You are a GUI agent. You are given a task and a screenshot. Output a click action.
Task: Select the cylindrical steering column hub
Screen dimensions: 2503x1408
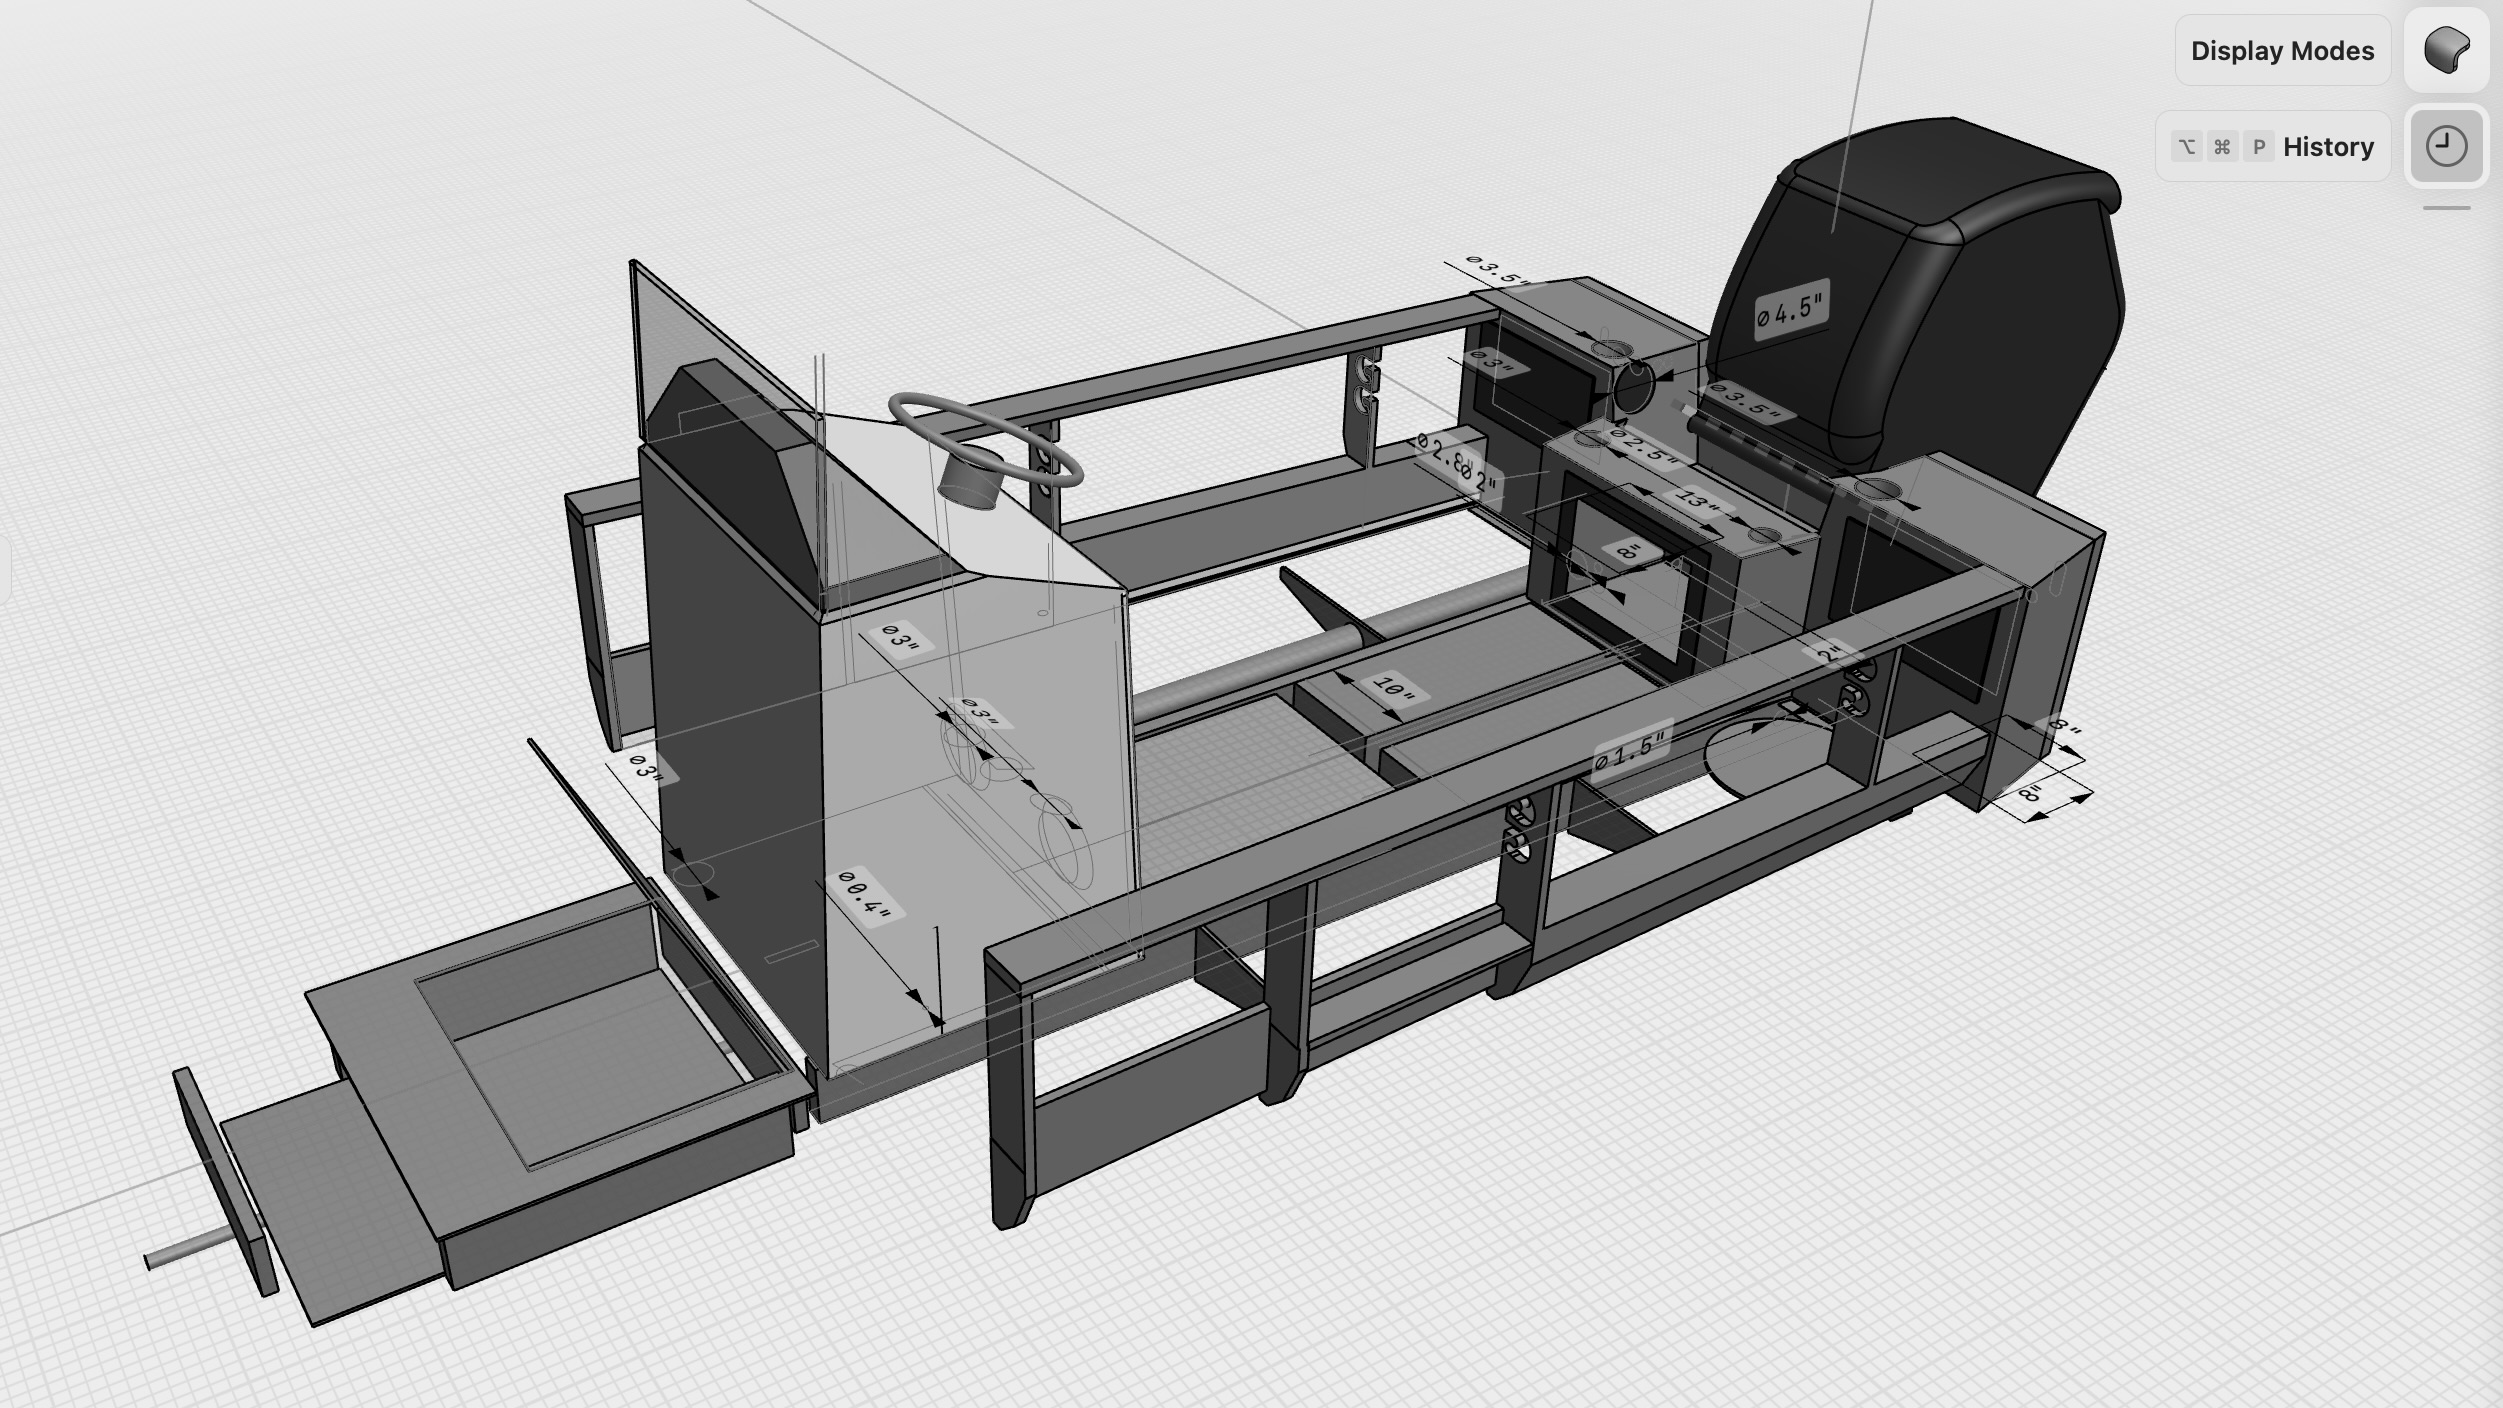pos(970,480)
